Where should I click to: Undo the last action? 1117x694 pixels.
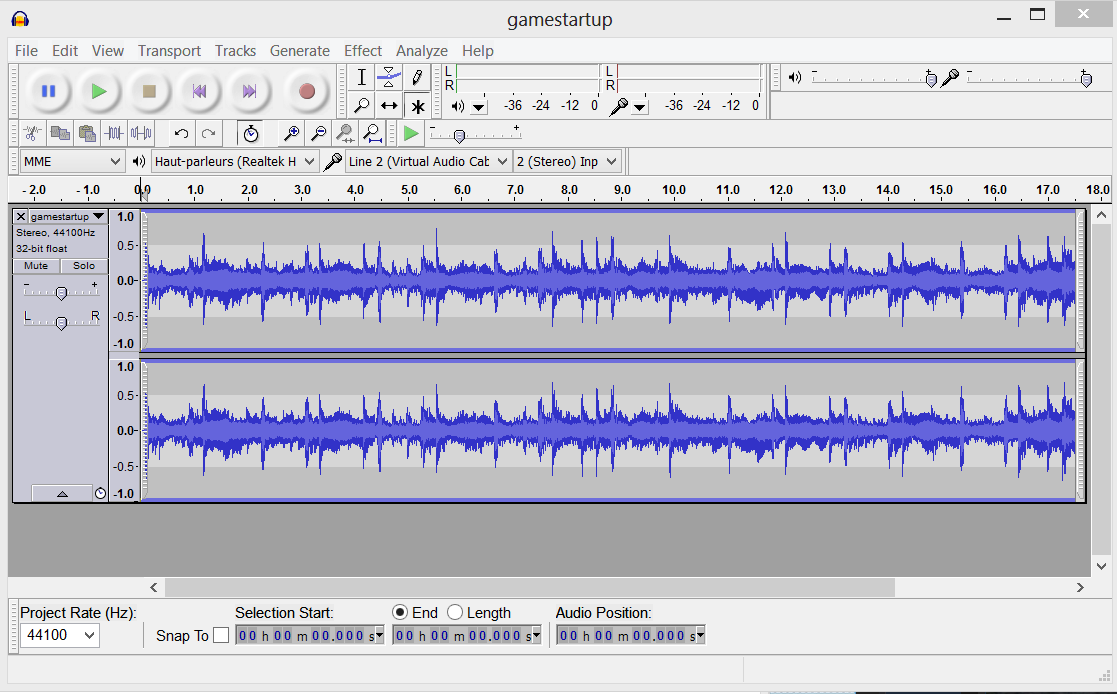click(182, 133)
